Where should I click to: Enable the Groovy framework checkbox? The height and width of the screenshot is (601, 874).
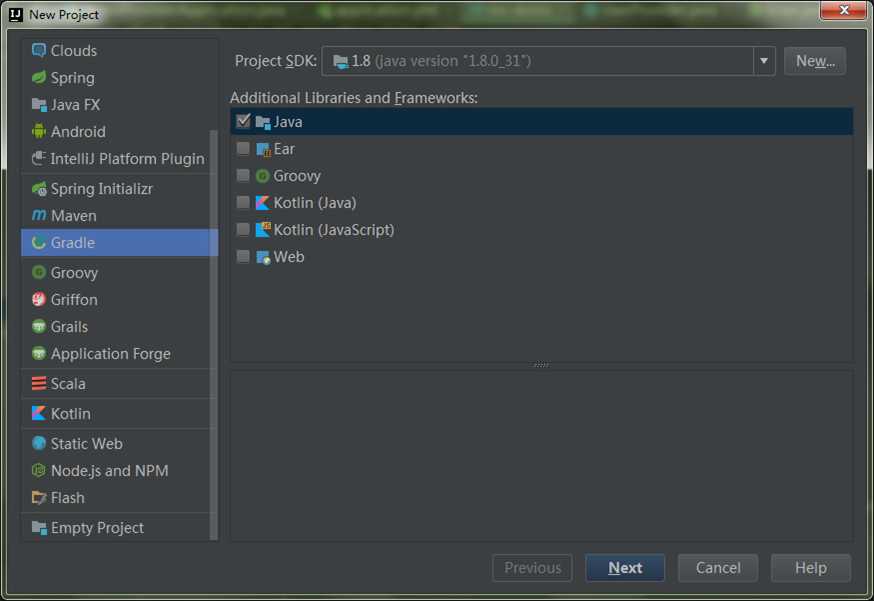pos(243,176)
